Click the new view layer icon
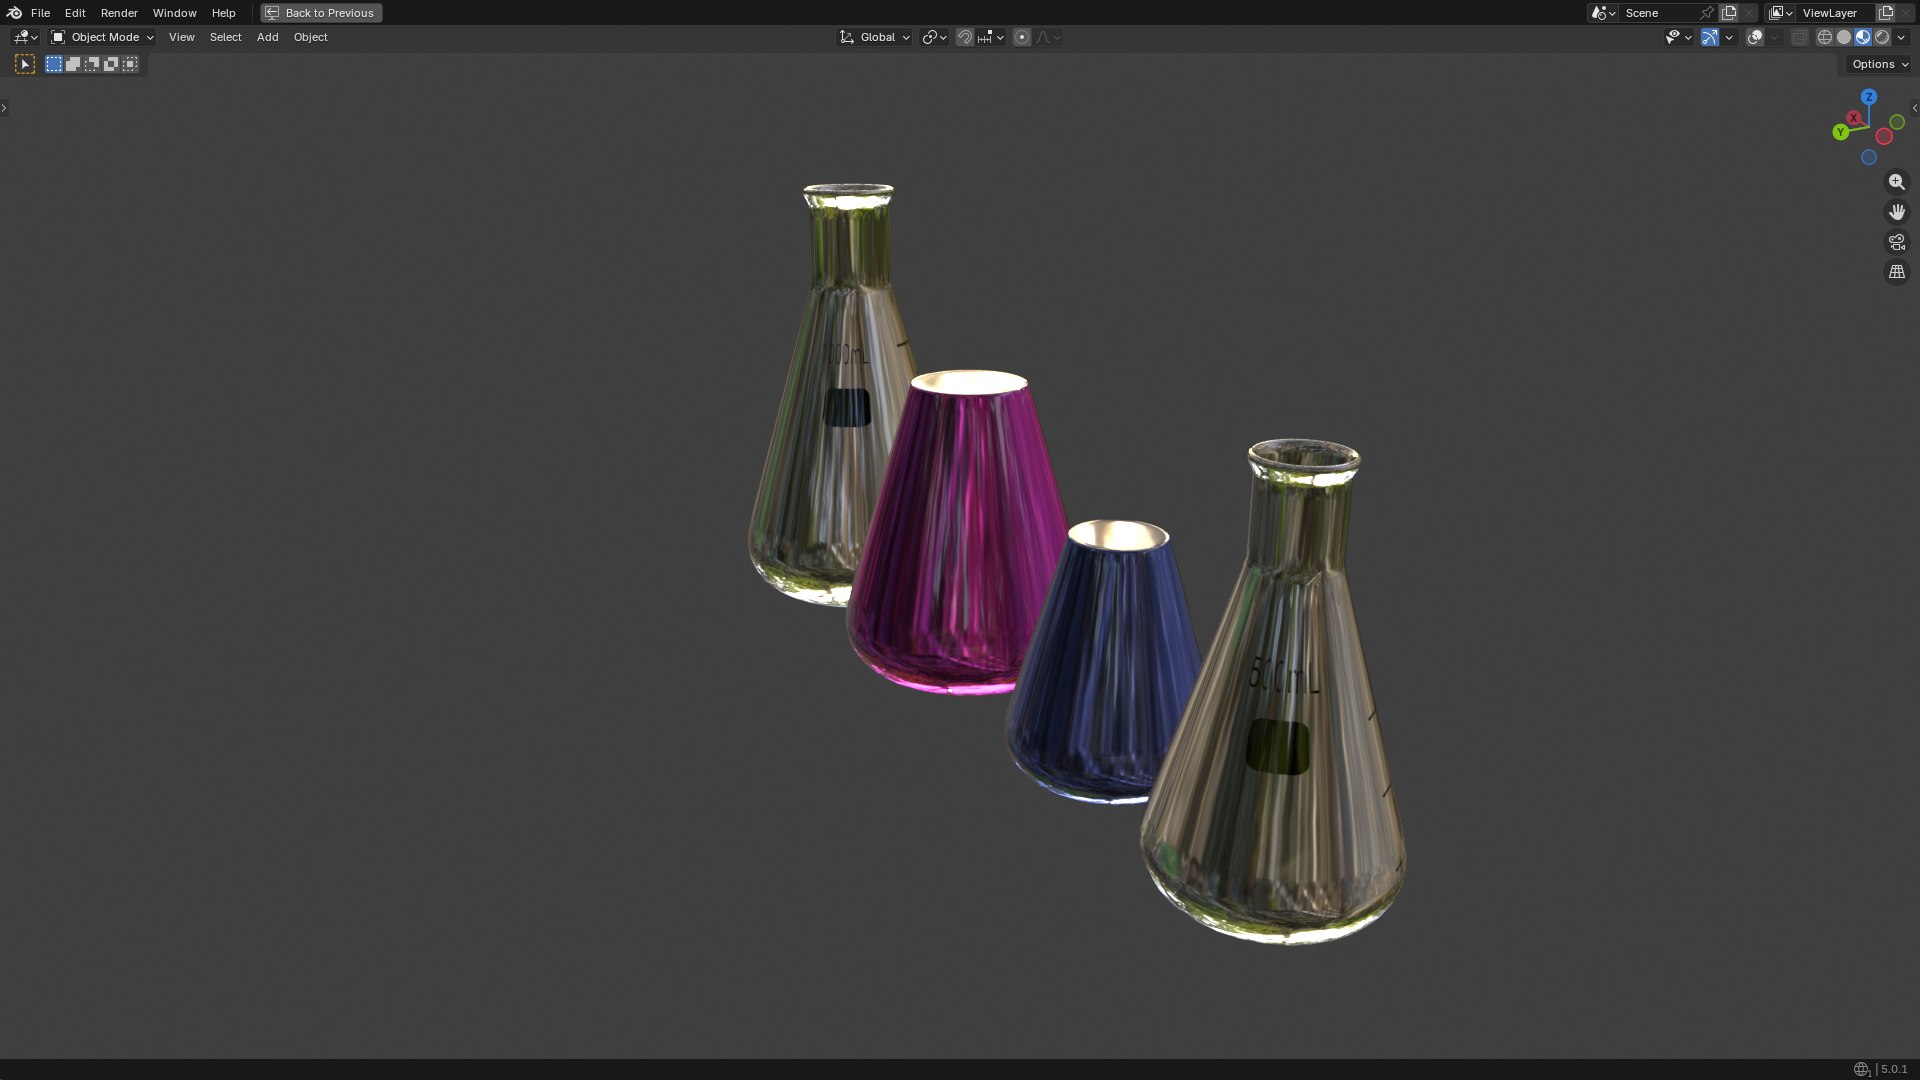1920x1080 pixels. 1886,13
